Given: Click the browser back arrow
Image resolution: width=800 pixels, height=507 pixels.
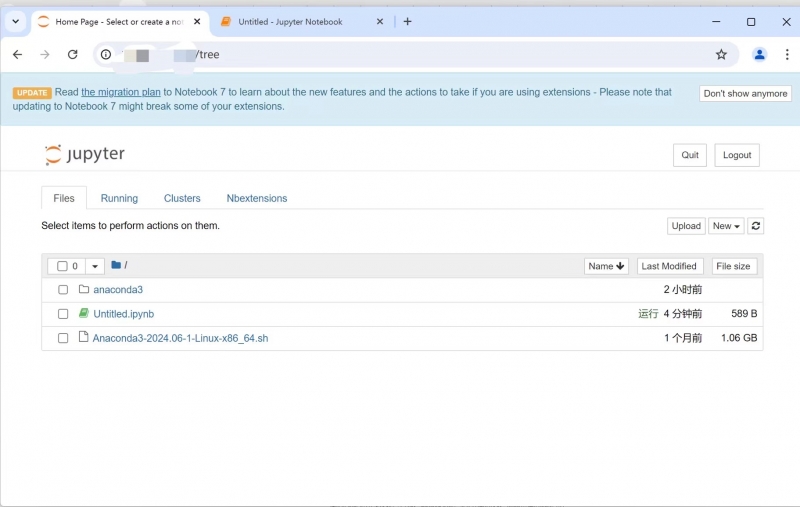Looking at the screenshot, I should tap(17, 55).
